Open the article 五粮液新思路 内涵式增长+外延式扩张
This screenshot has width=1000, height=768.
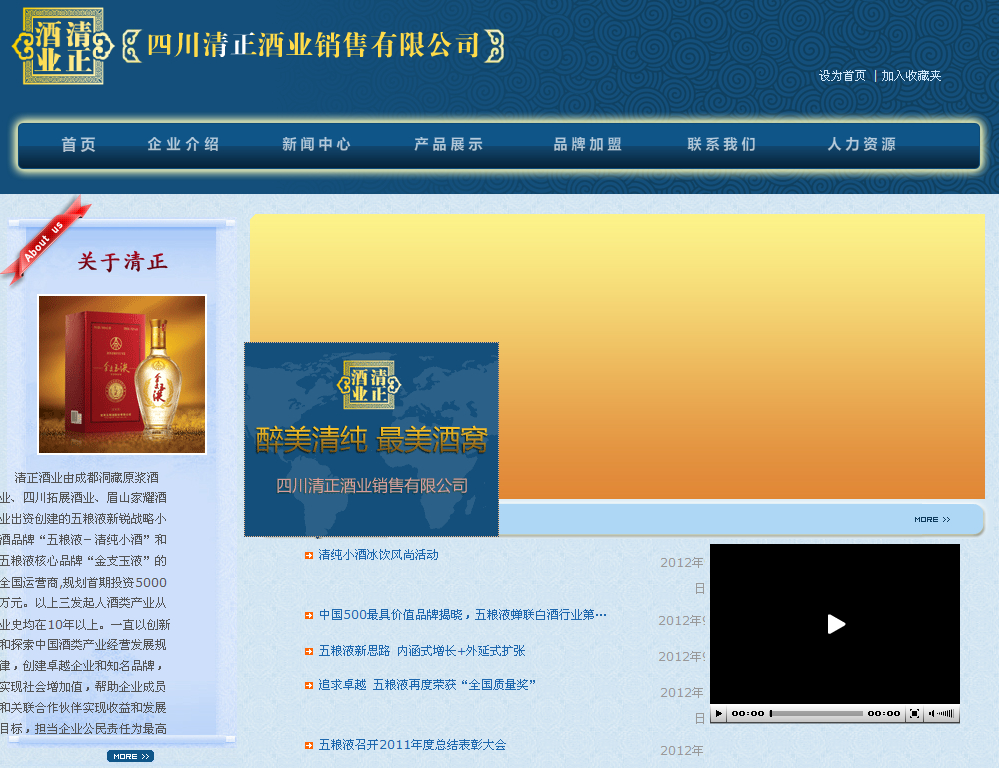click(x=422, y=651)
